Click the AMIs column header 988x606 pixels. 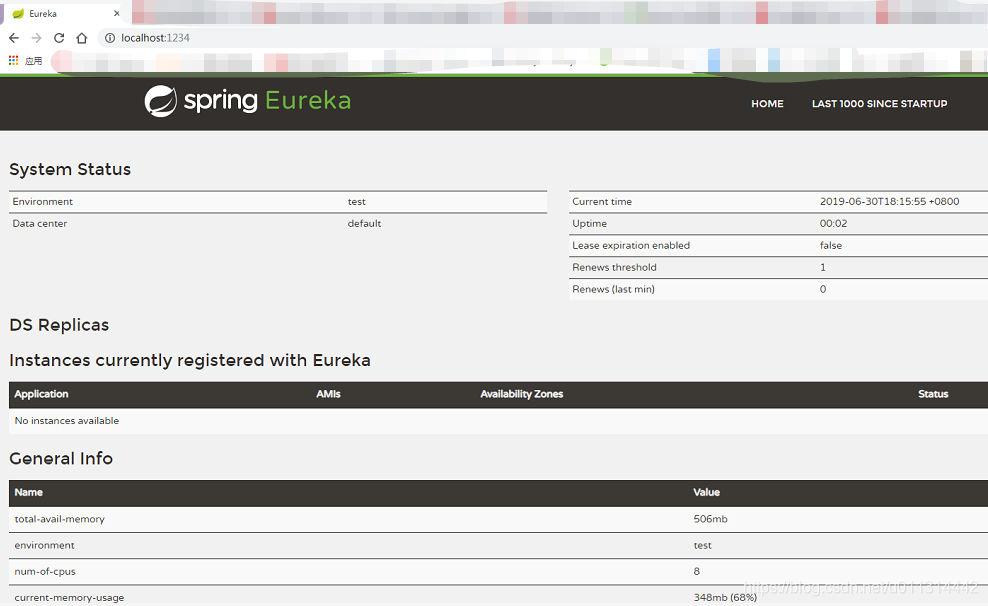[328, 394]
